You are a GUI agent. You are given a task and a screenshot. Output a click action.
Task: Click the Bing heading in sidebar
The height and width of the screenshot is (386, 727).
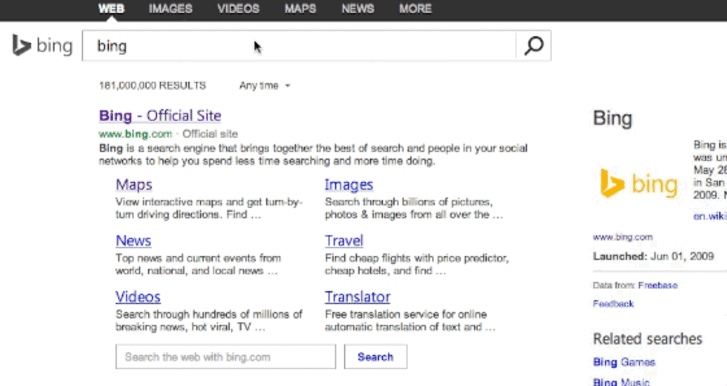[x=612, y=118]
